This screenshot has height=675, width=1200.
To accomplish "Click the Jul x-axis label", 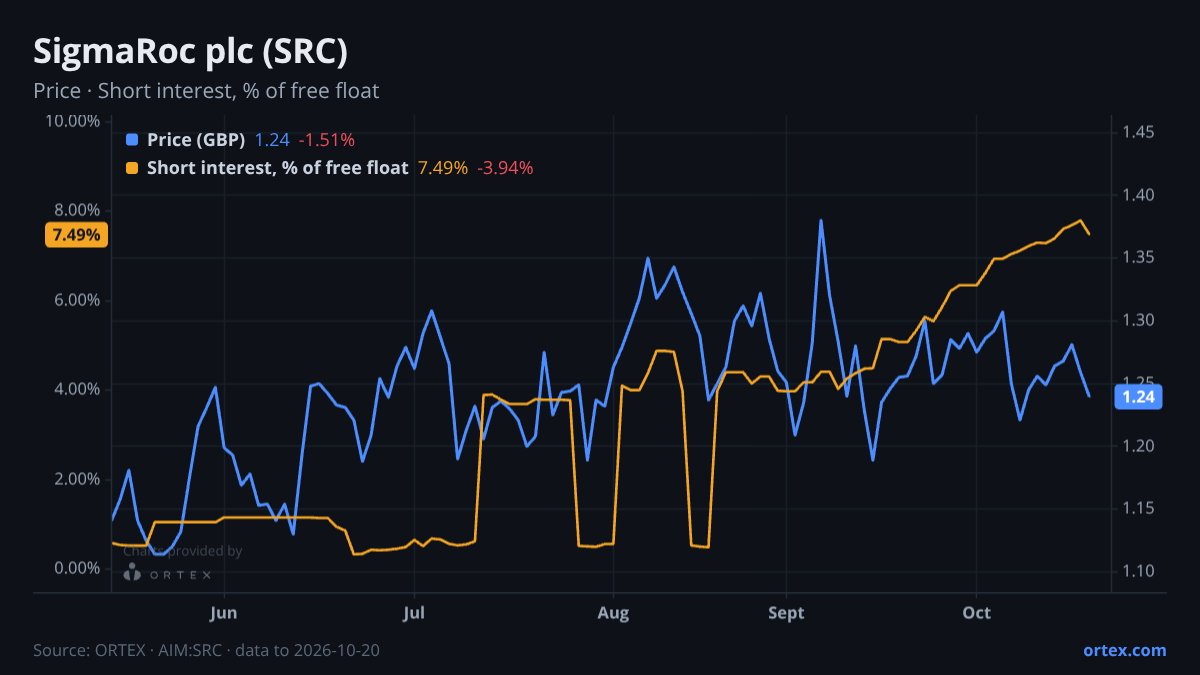I will 413,612.
